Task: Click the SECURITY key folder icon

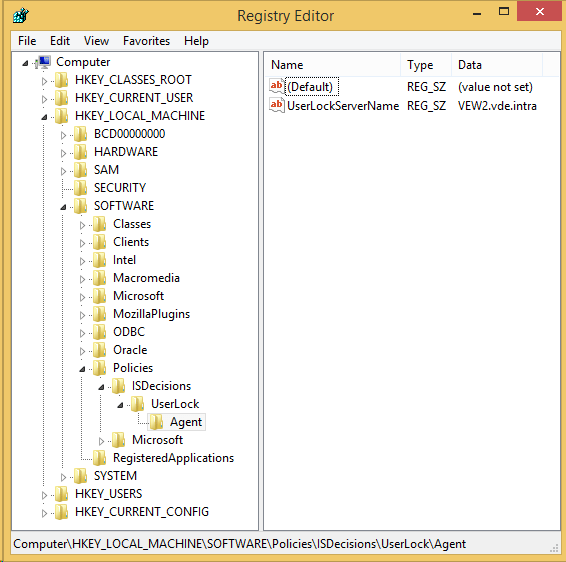Action: coord(80,188)
